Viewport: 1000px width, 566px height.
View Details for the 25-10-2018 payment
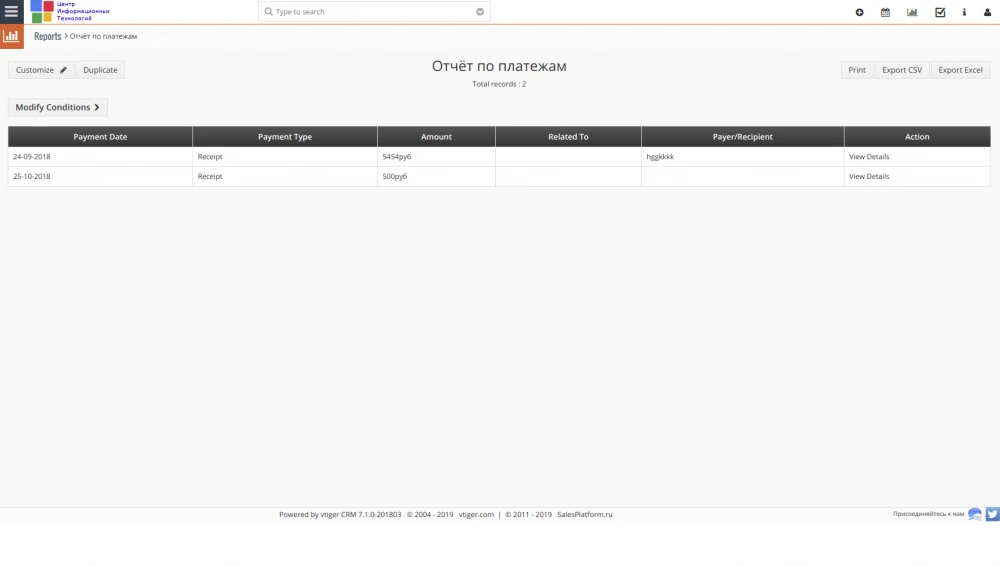click(869, 177)
